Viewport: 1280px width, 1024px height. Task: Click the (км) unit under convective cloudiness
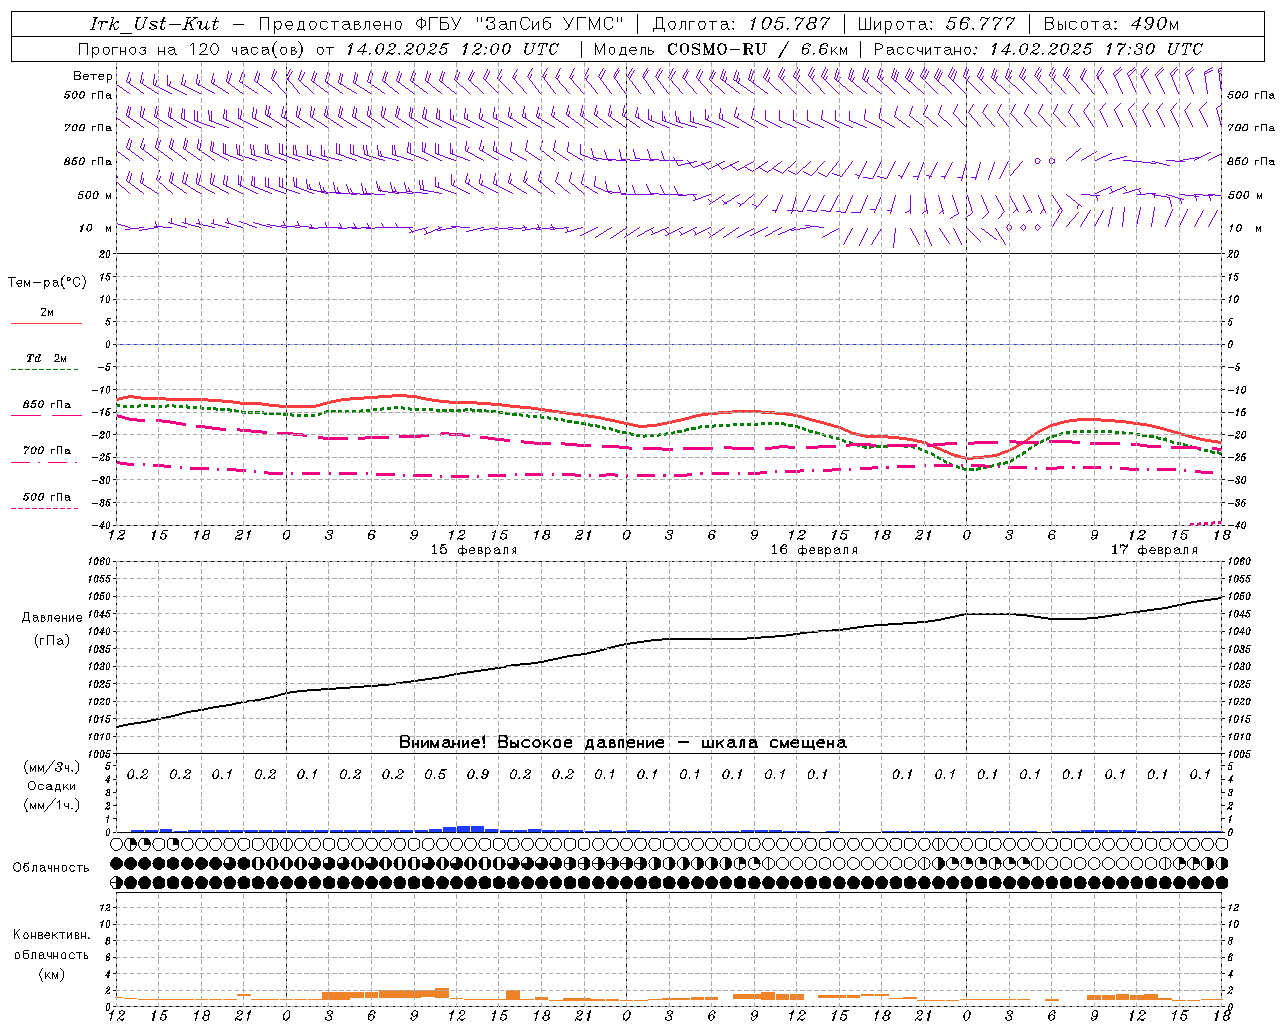[52, 974]
